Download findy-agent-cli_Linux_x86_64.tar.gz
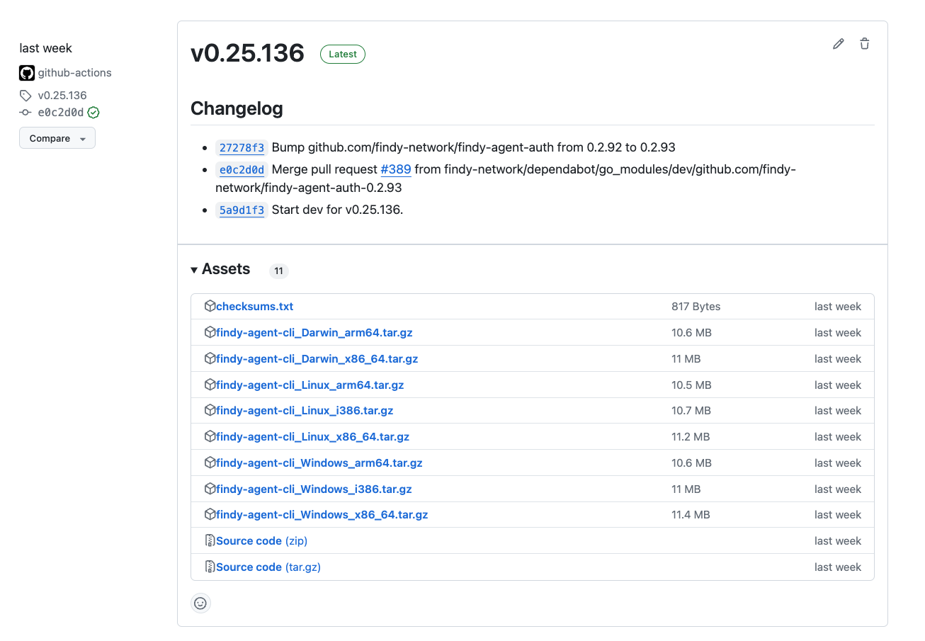925x641 pixels. coord(313,437)
